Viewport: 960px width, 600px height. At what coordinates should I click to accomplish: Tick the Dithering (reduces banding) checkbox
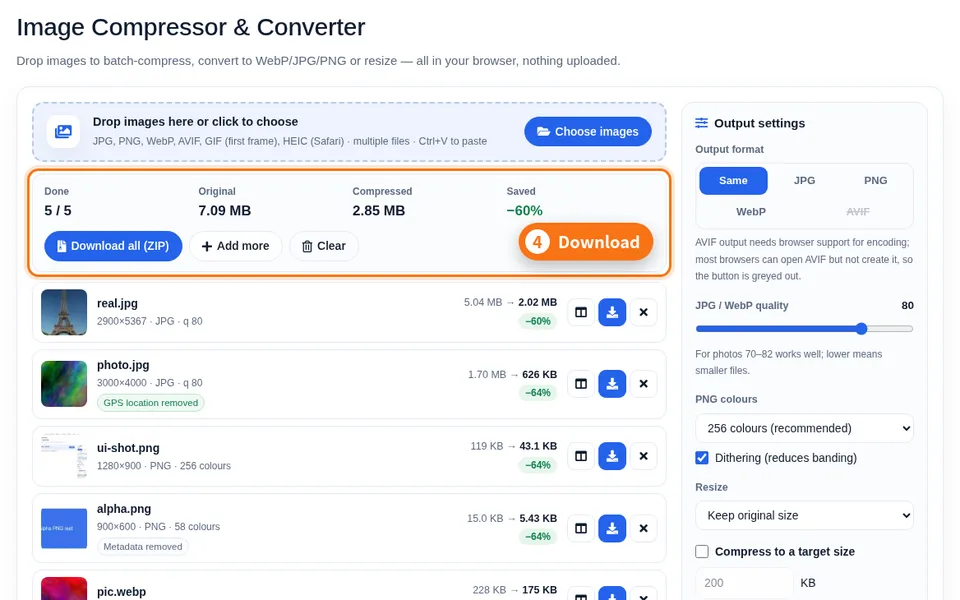point(702,458)
